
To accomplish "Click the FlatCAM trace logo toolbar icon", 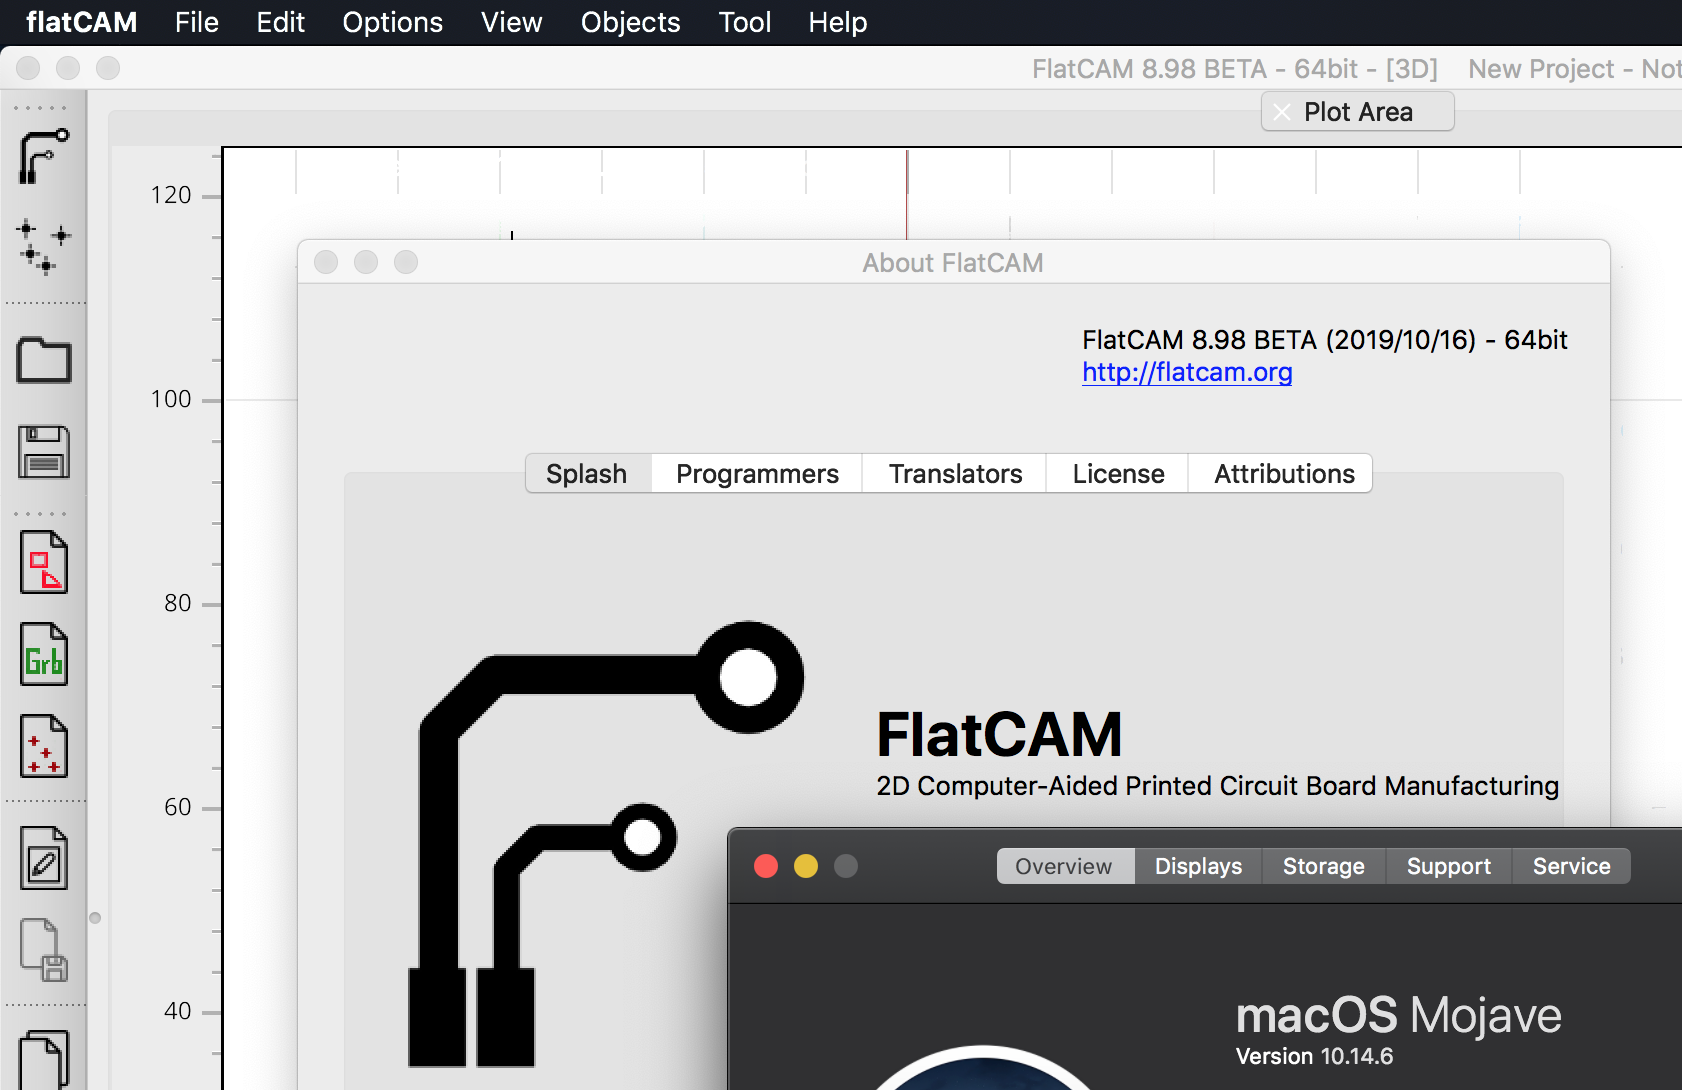I will (44, 156).
